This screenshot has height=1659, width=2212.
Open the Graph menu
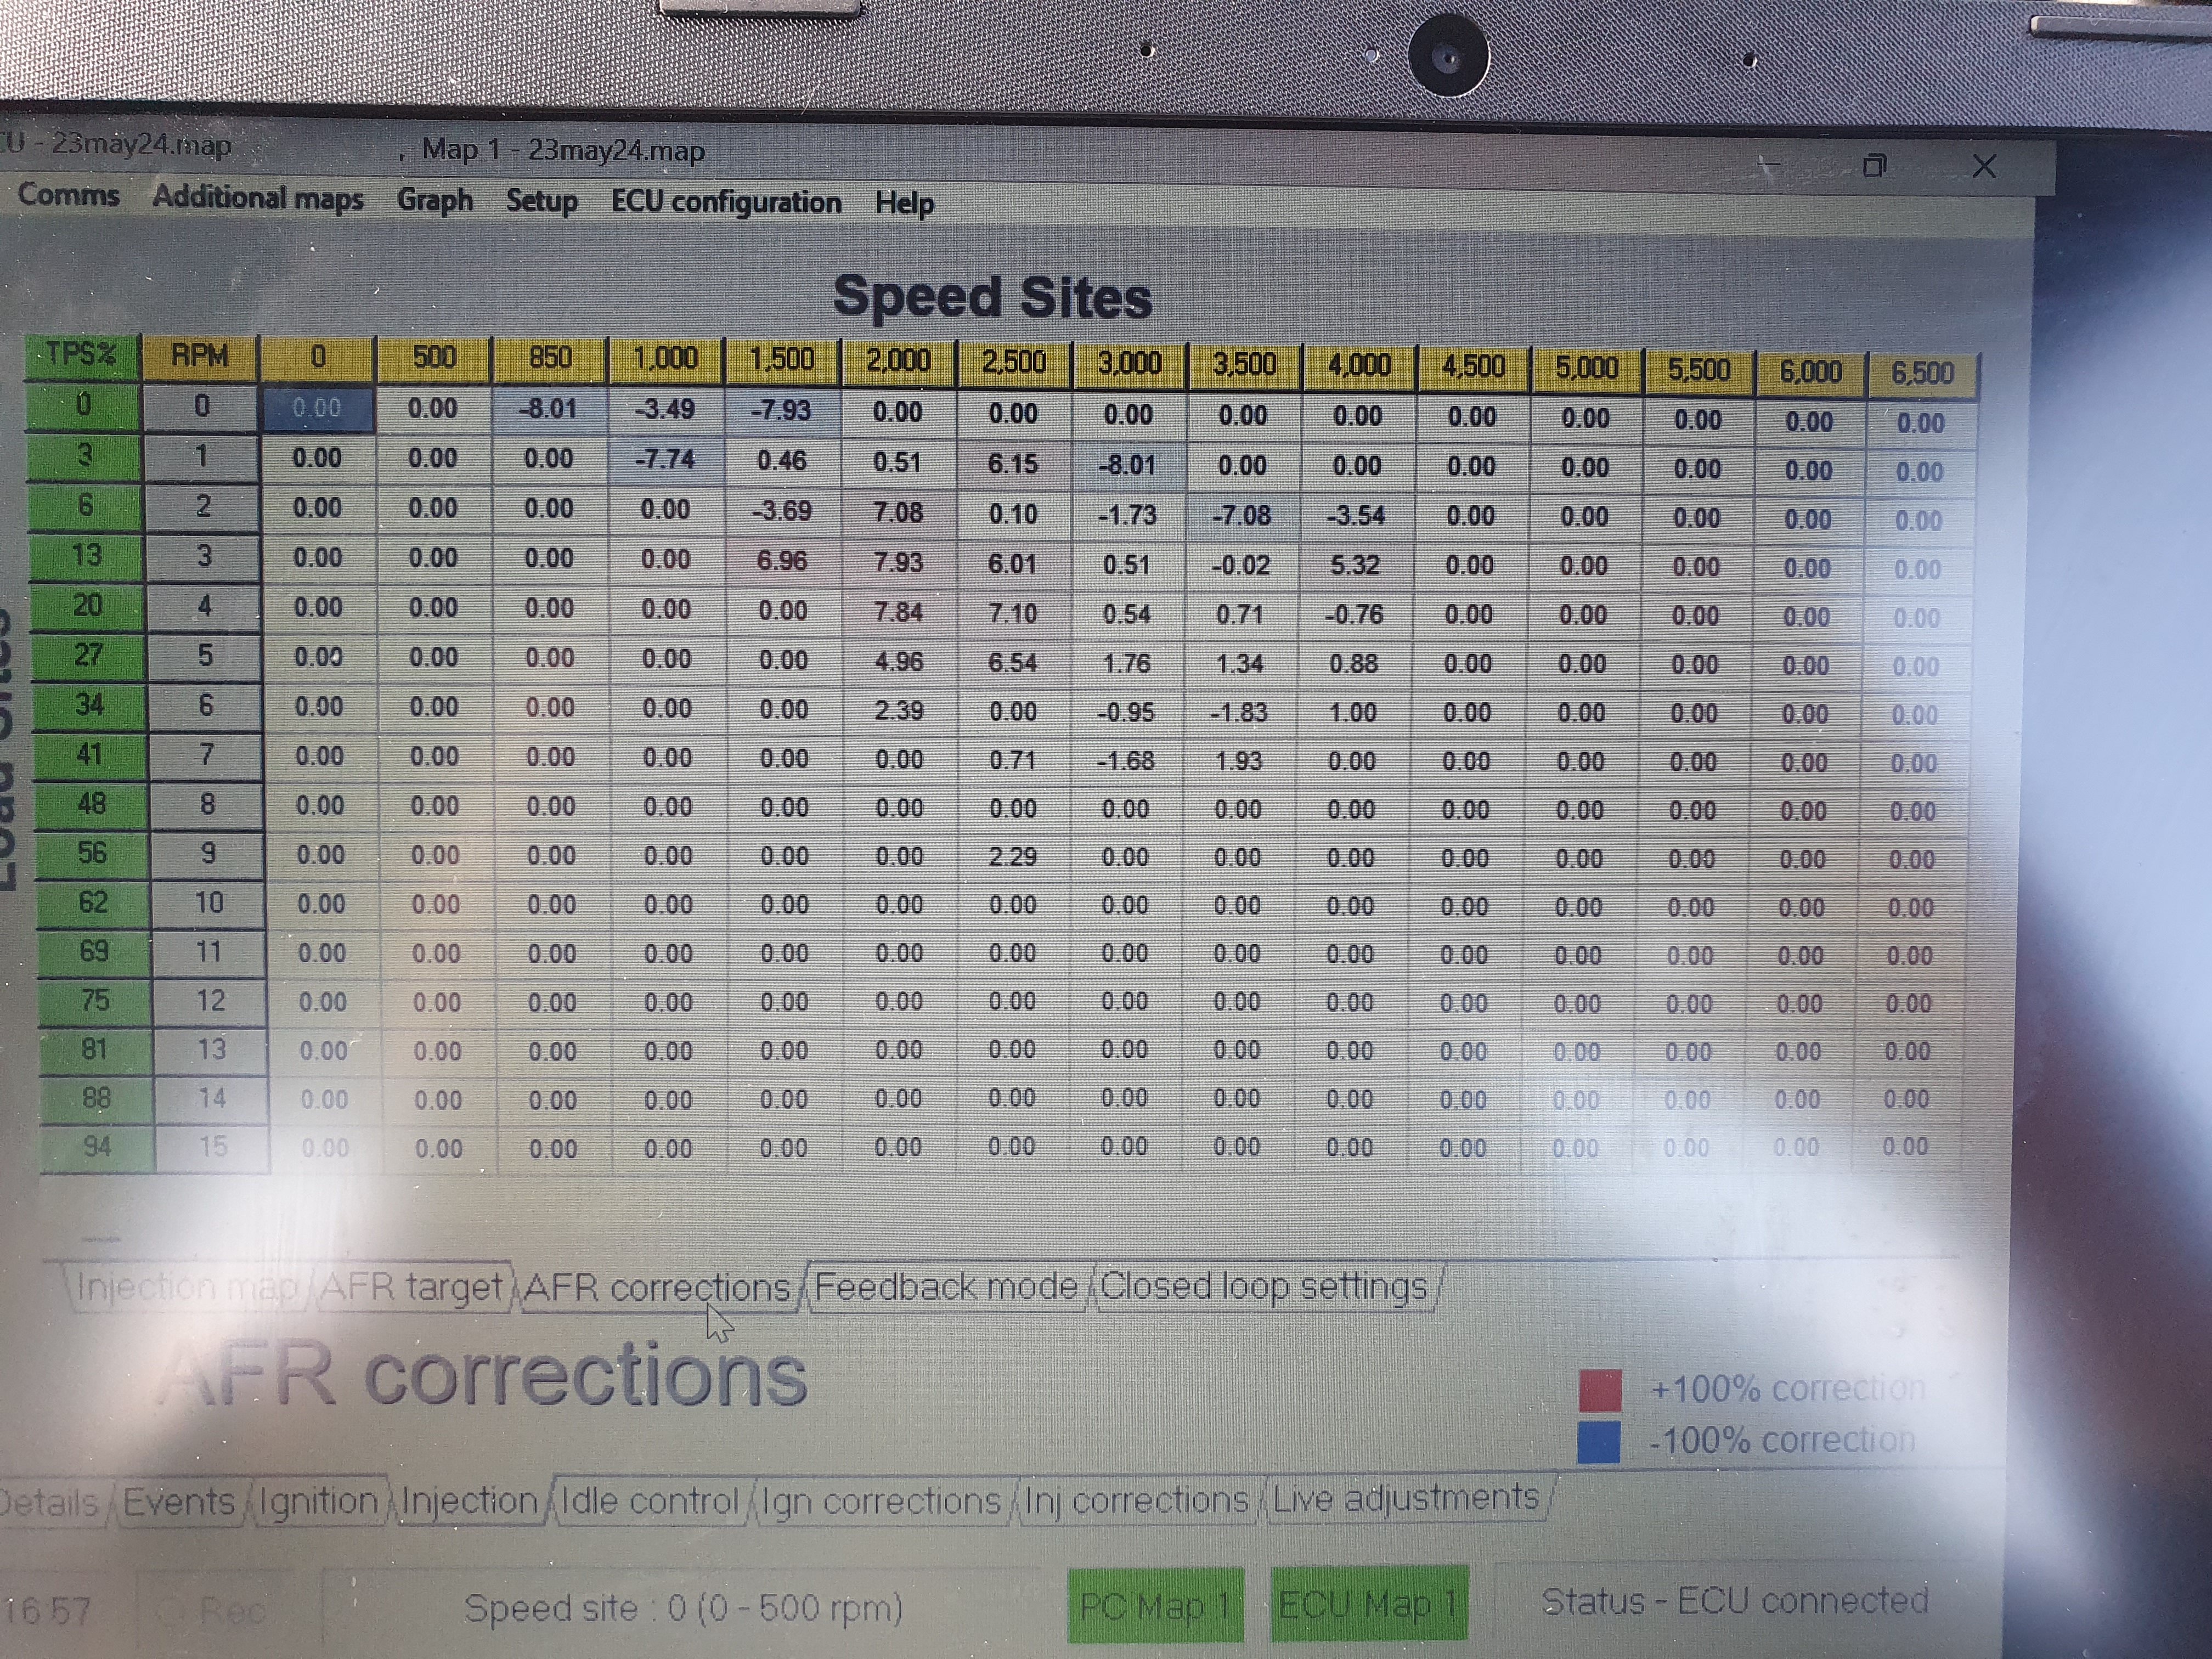pos(435,199)
